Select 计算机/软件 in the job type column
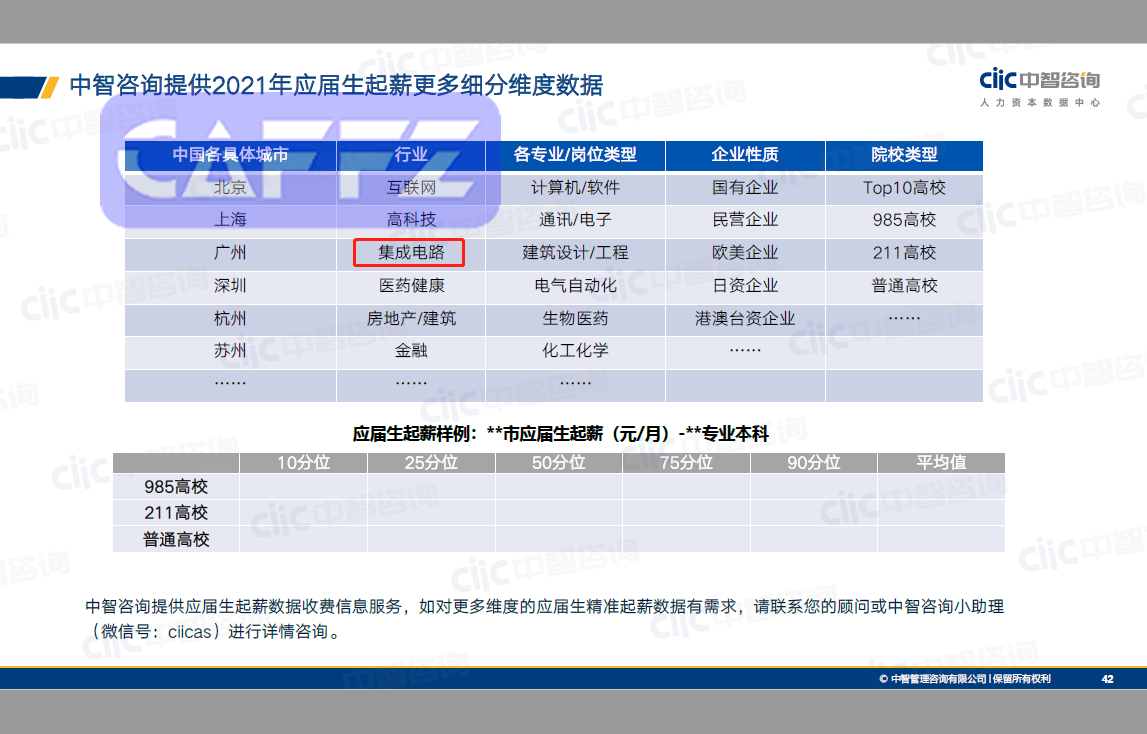 tap(575, 187)
